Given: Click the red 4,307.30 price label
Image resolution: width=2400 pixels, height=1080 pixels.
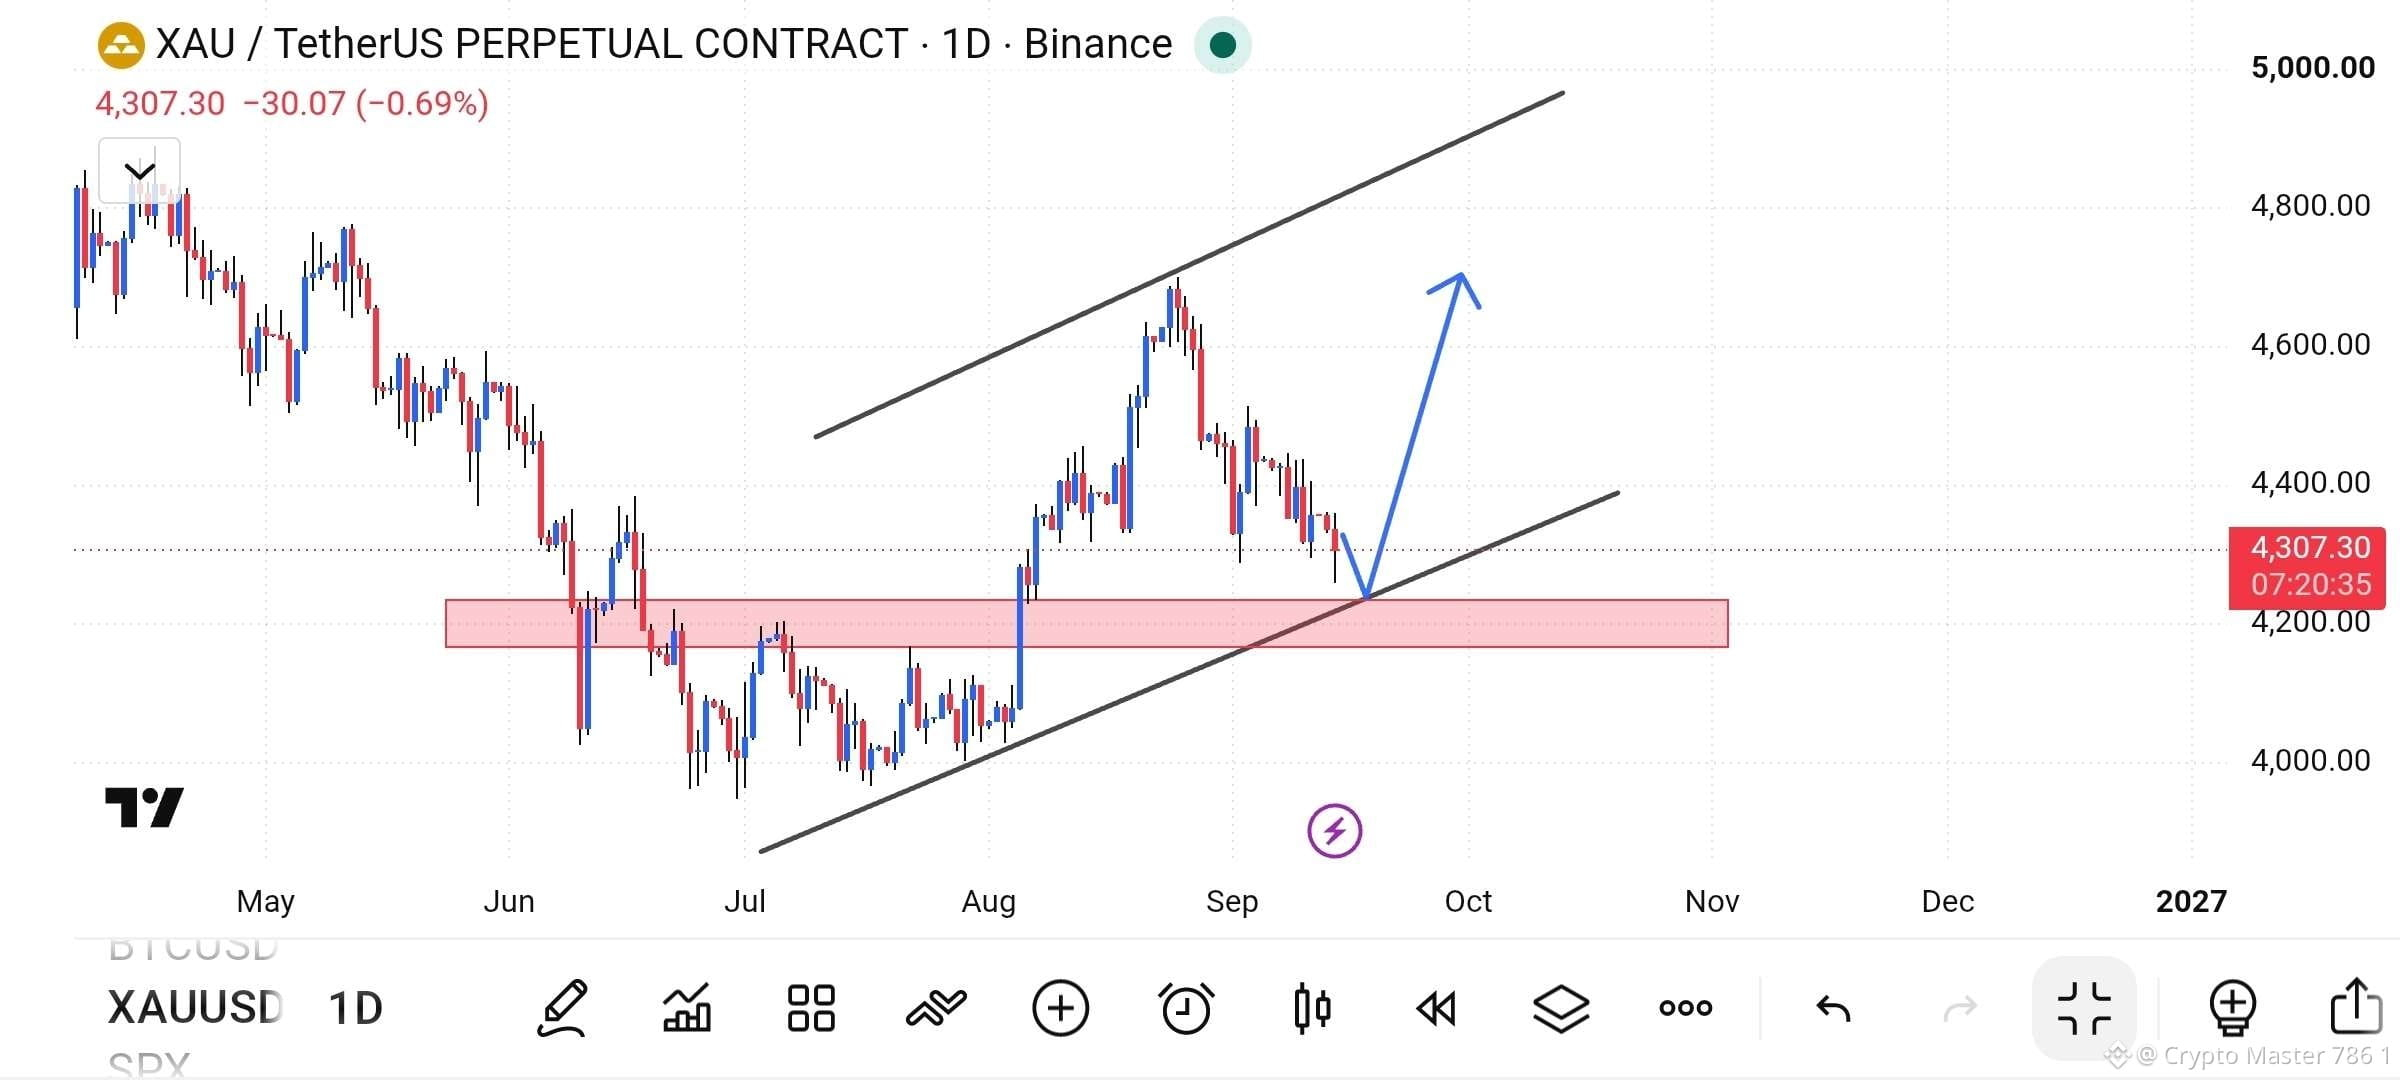Looking at the screenshot, I should click(x=2307, y=567).
